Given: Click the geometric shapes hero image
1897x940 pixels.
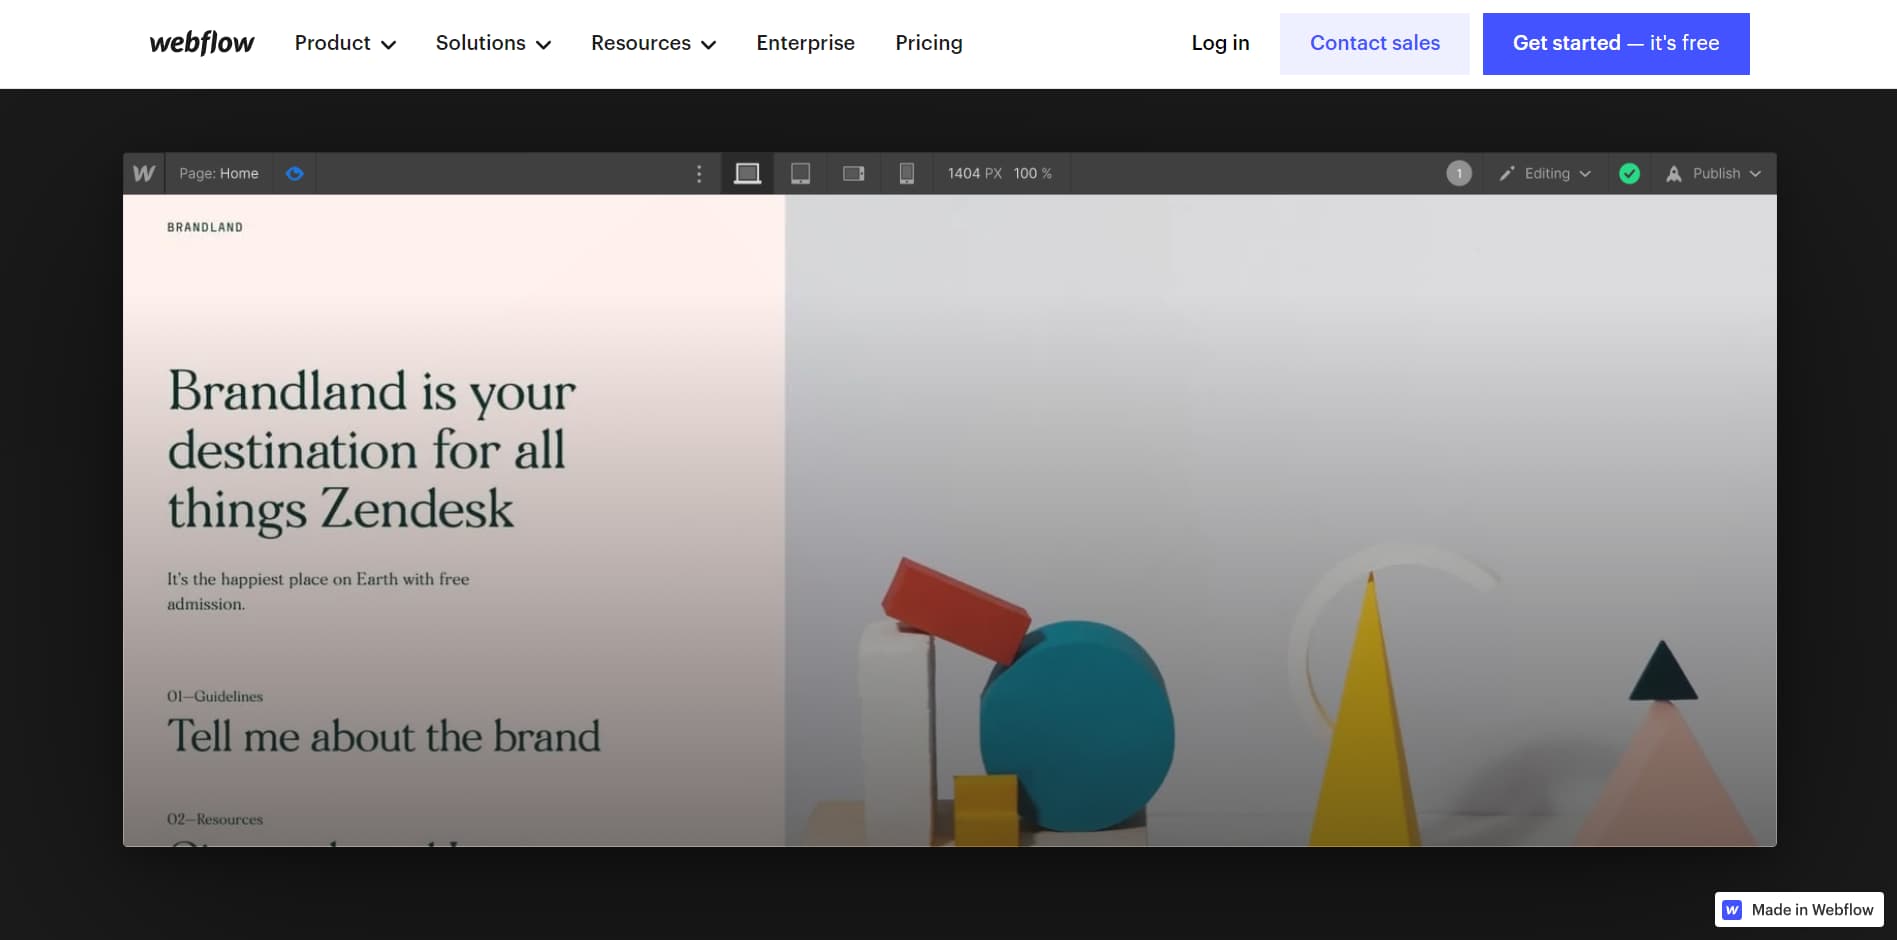Looking at the screenshot, I should point(1280,520).
